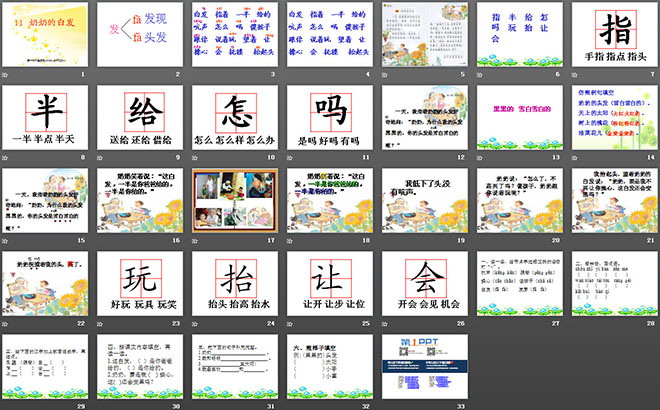Select slide 12 story text thumbnail
Viewport: 660px width, 410px height.
pos(425,117)
